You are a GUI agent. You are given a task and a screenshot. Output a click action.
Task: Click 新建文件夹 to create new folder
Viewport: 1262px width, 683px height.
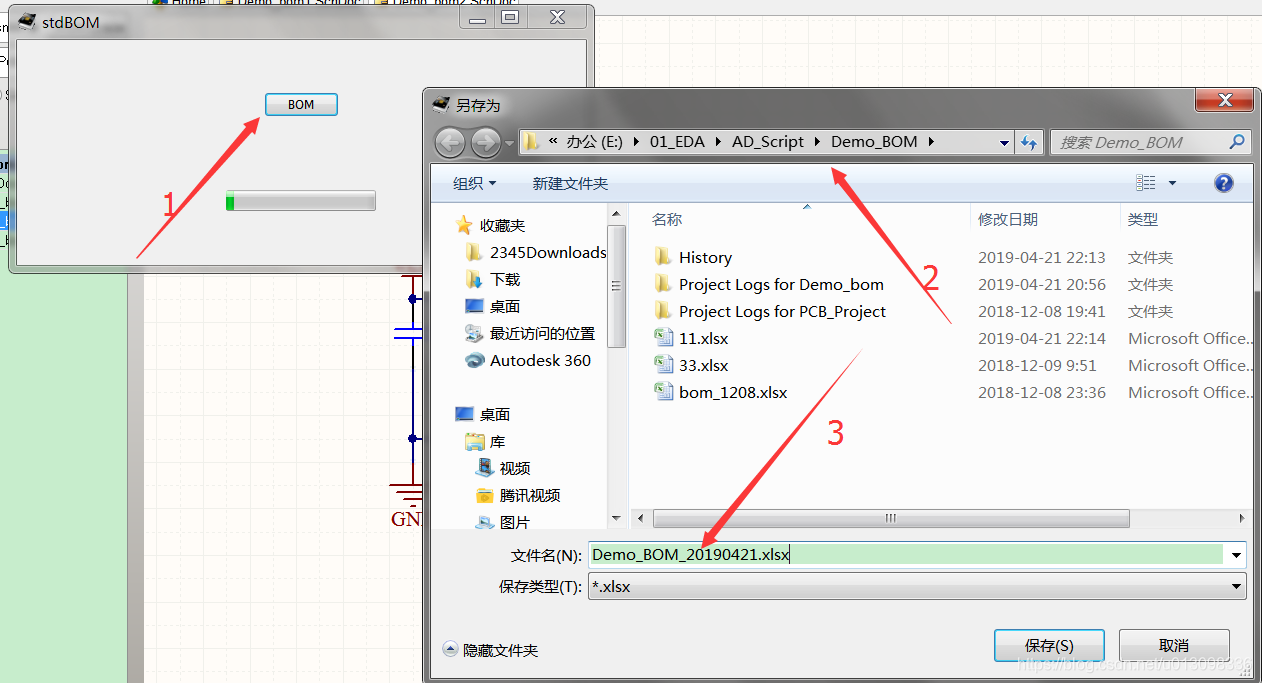coord(570,183)
